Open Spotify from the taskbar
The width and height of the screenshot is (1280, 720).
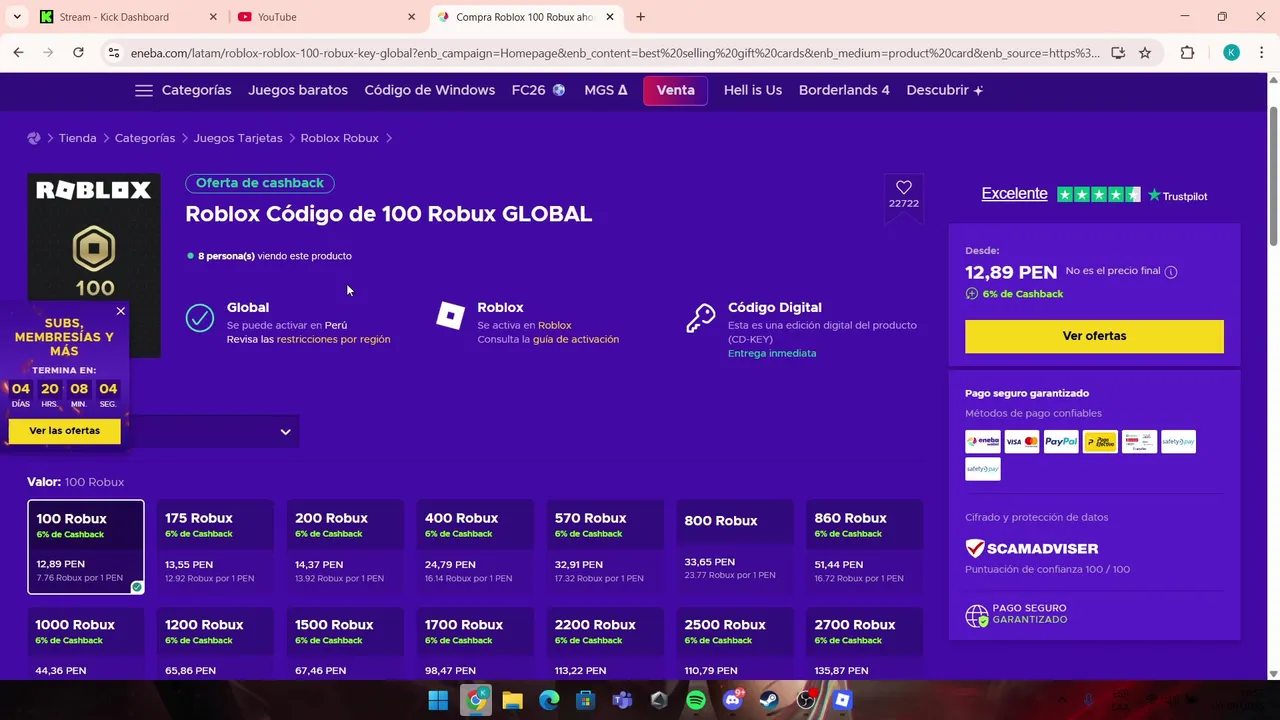pyautogui.click(x=696, y=701)
